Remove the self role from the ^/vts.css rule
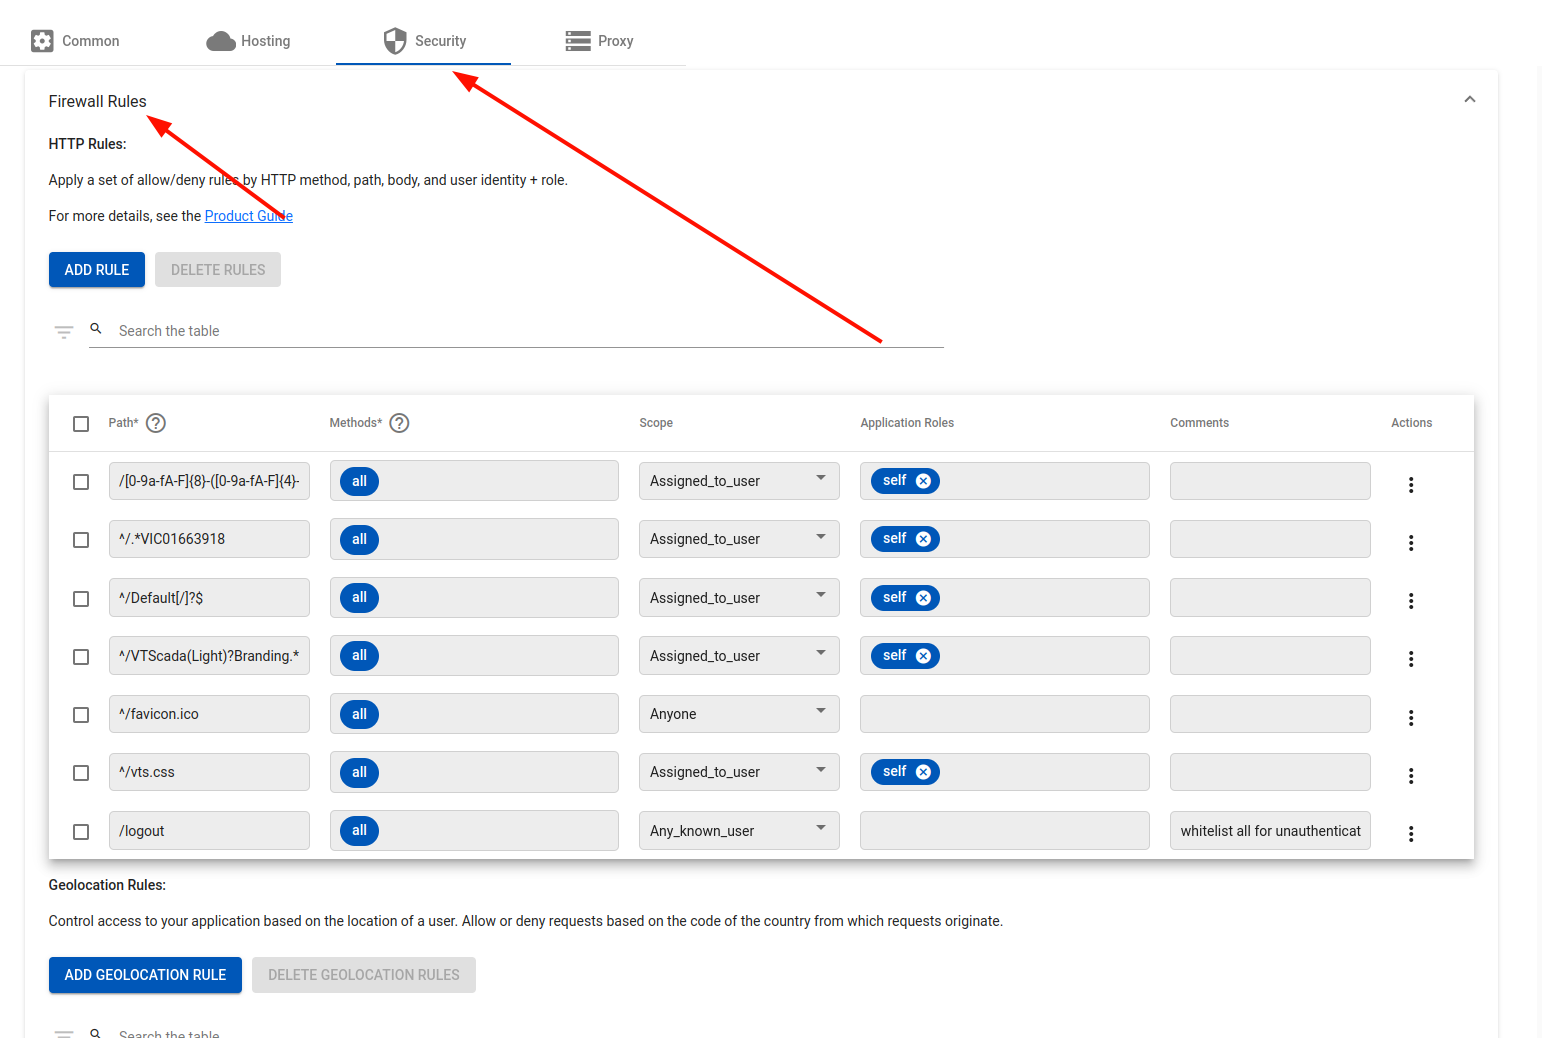The image size is (1542, 1038). [923, 772]
